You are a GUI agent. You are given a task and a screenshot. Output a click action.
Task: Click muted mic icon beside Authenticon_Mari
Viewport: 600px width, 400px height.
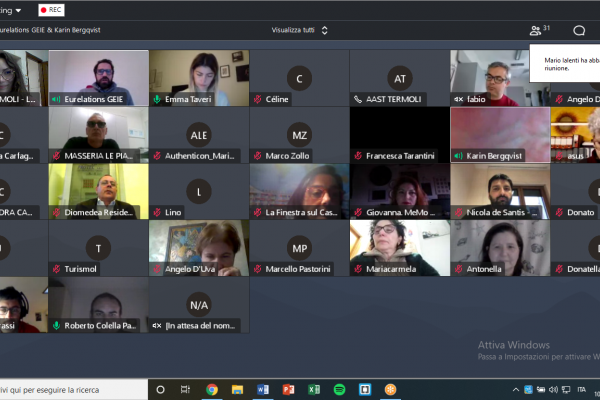pos(157,156)
